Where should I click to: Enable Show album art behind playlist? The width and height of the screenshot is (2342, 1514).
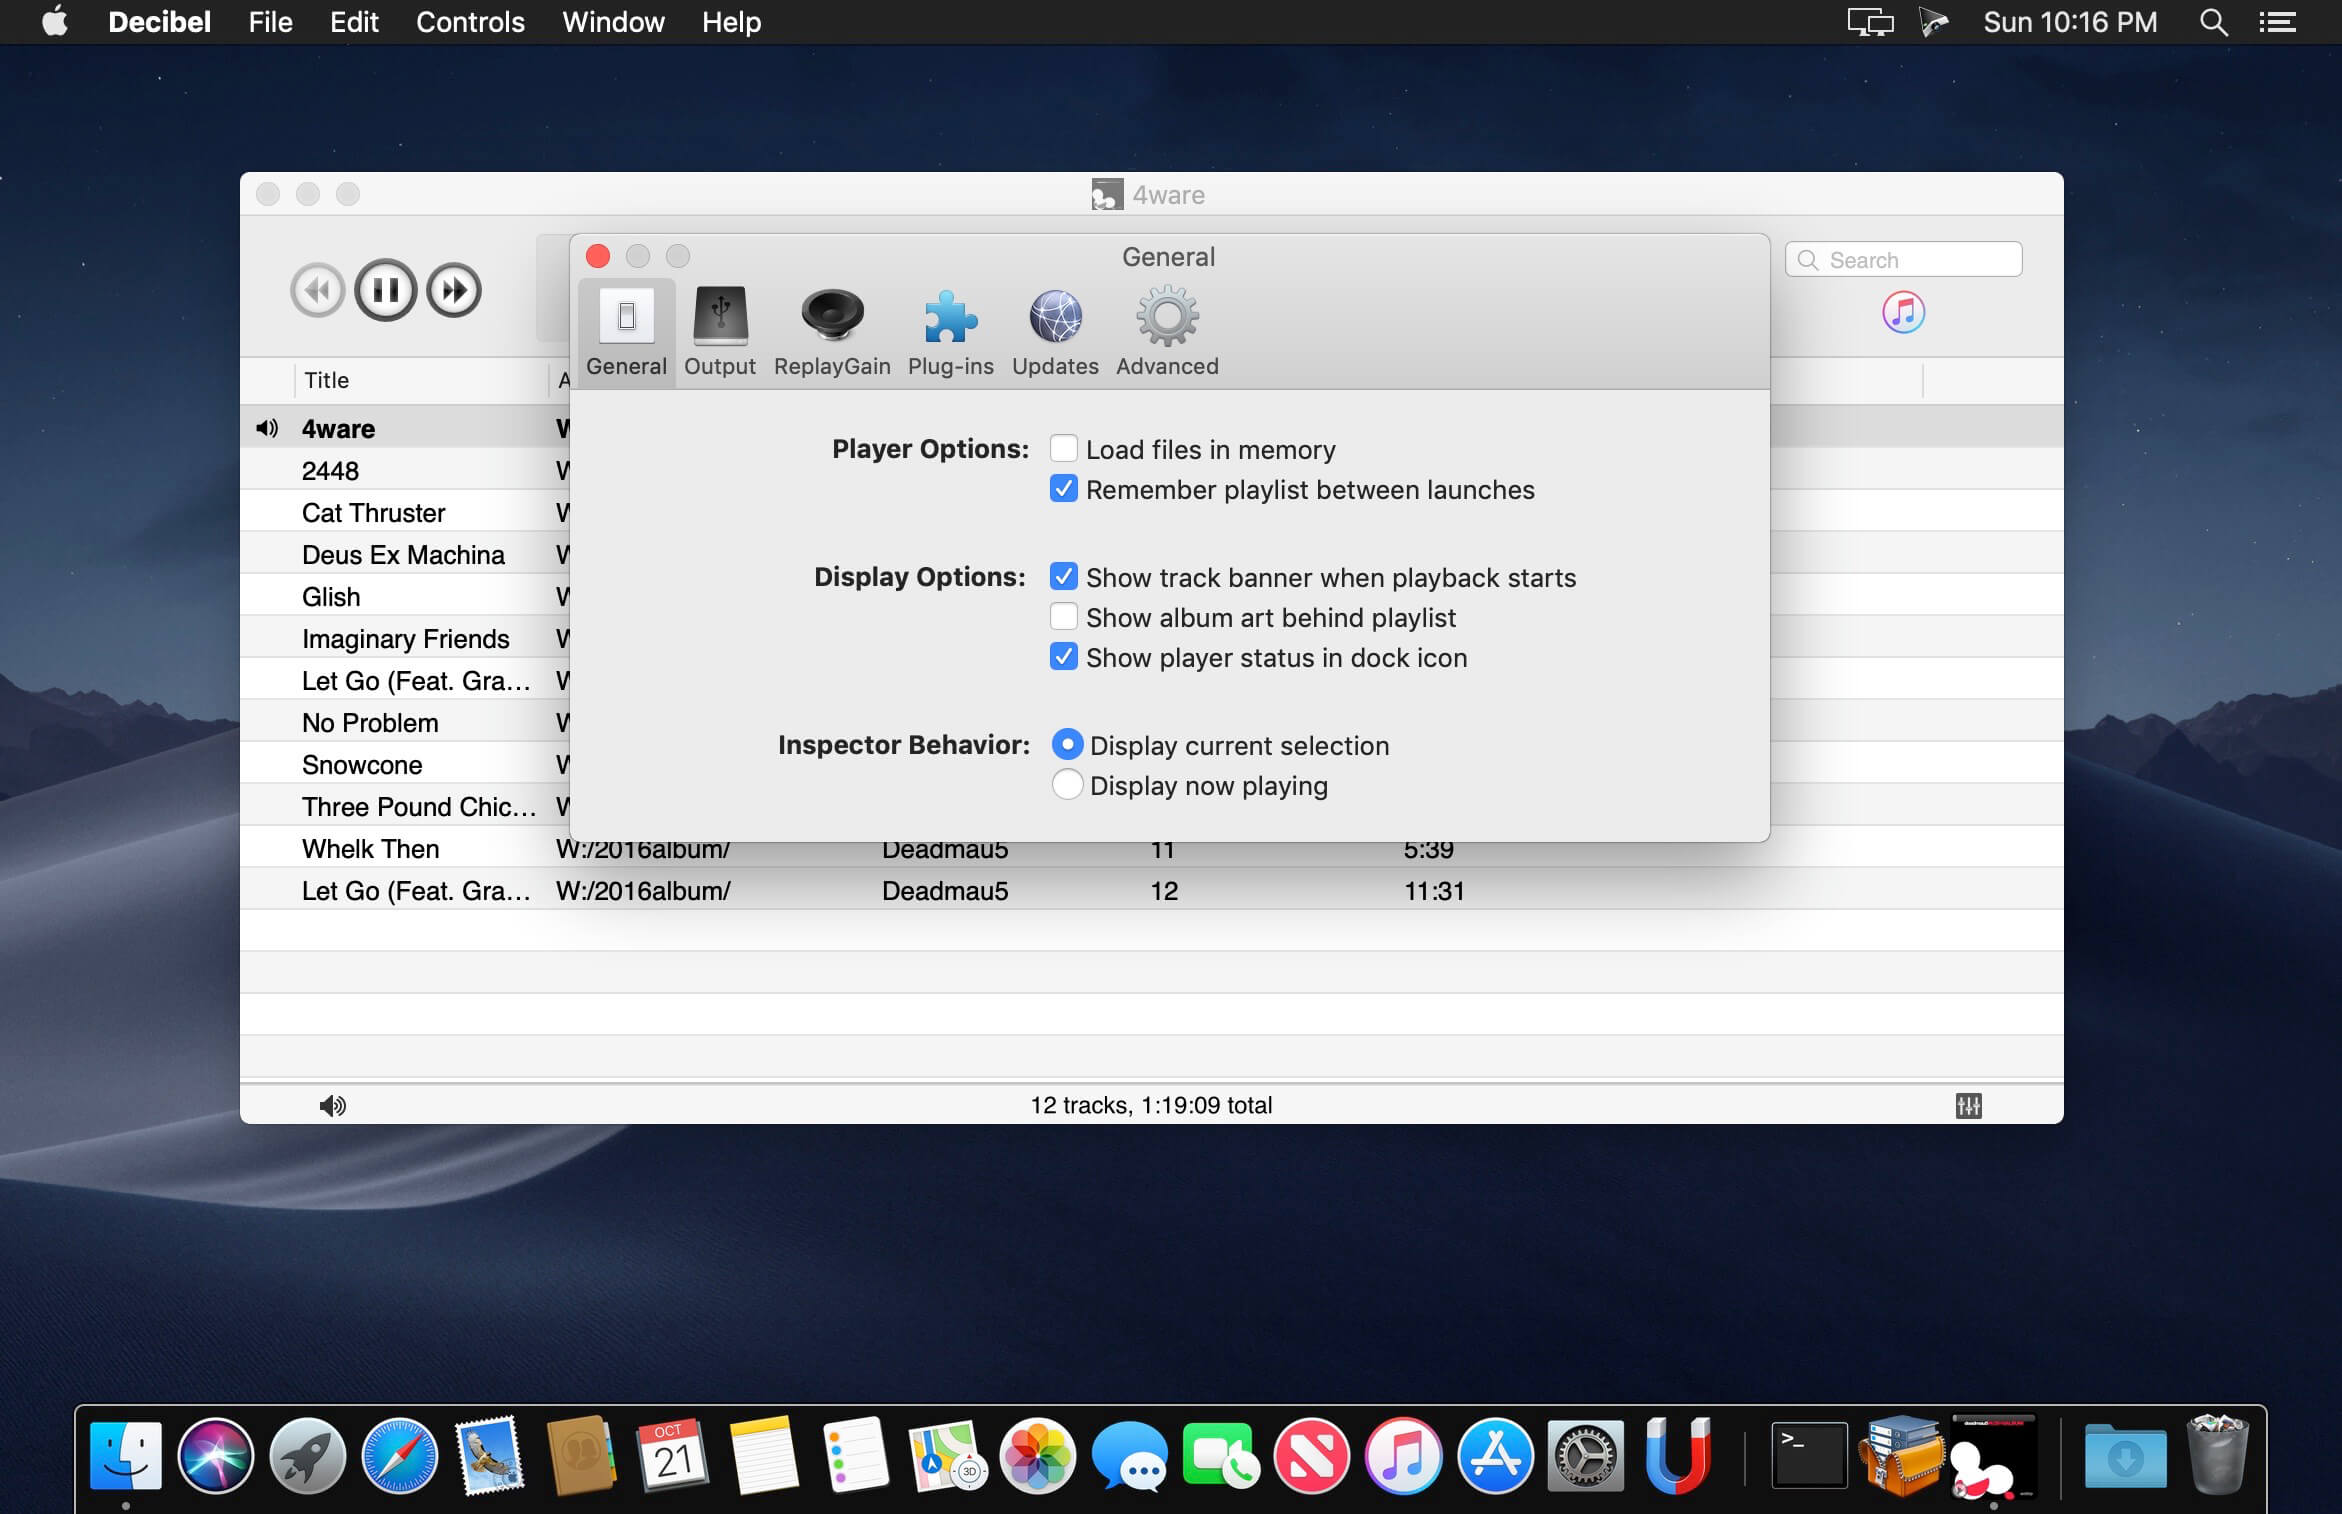click(1064, 617)
